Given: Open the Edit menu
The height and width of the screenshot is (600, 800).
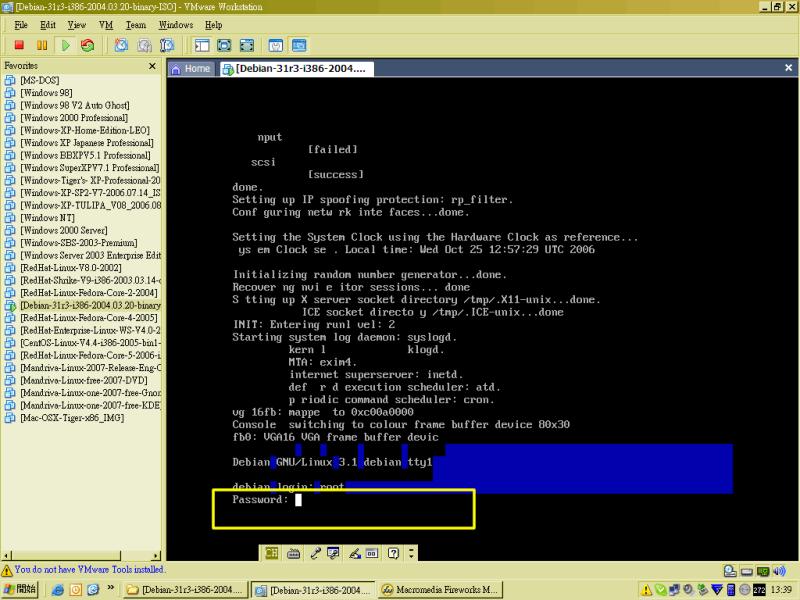Looking at the screenshot, I should (x=48, y=25).
